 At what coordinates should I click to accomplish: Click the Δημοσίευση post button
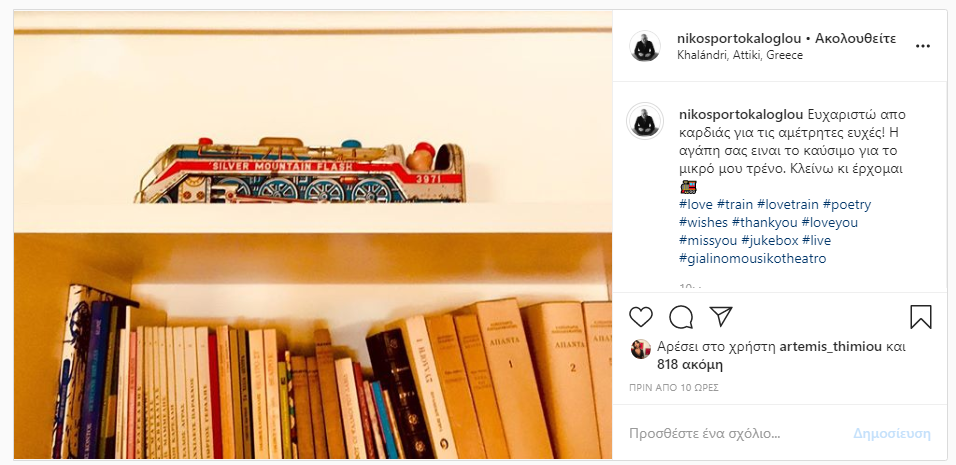pos(892,434)
